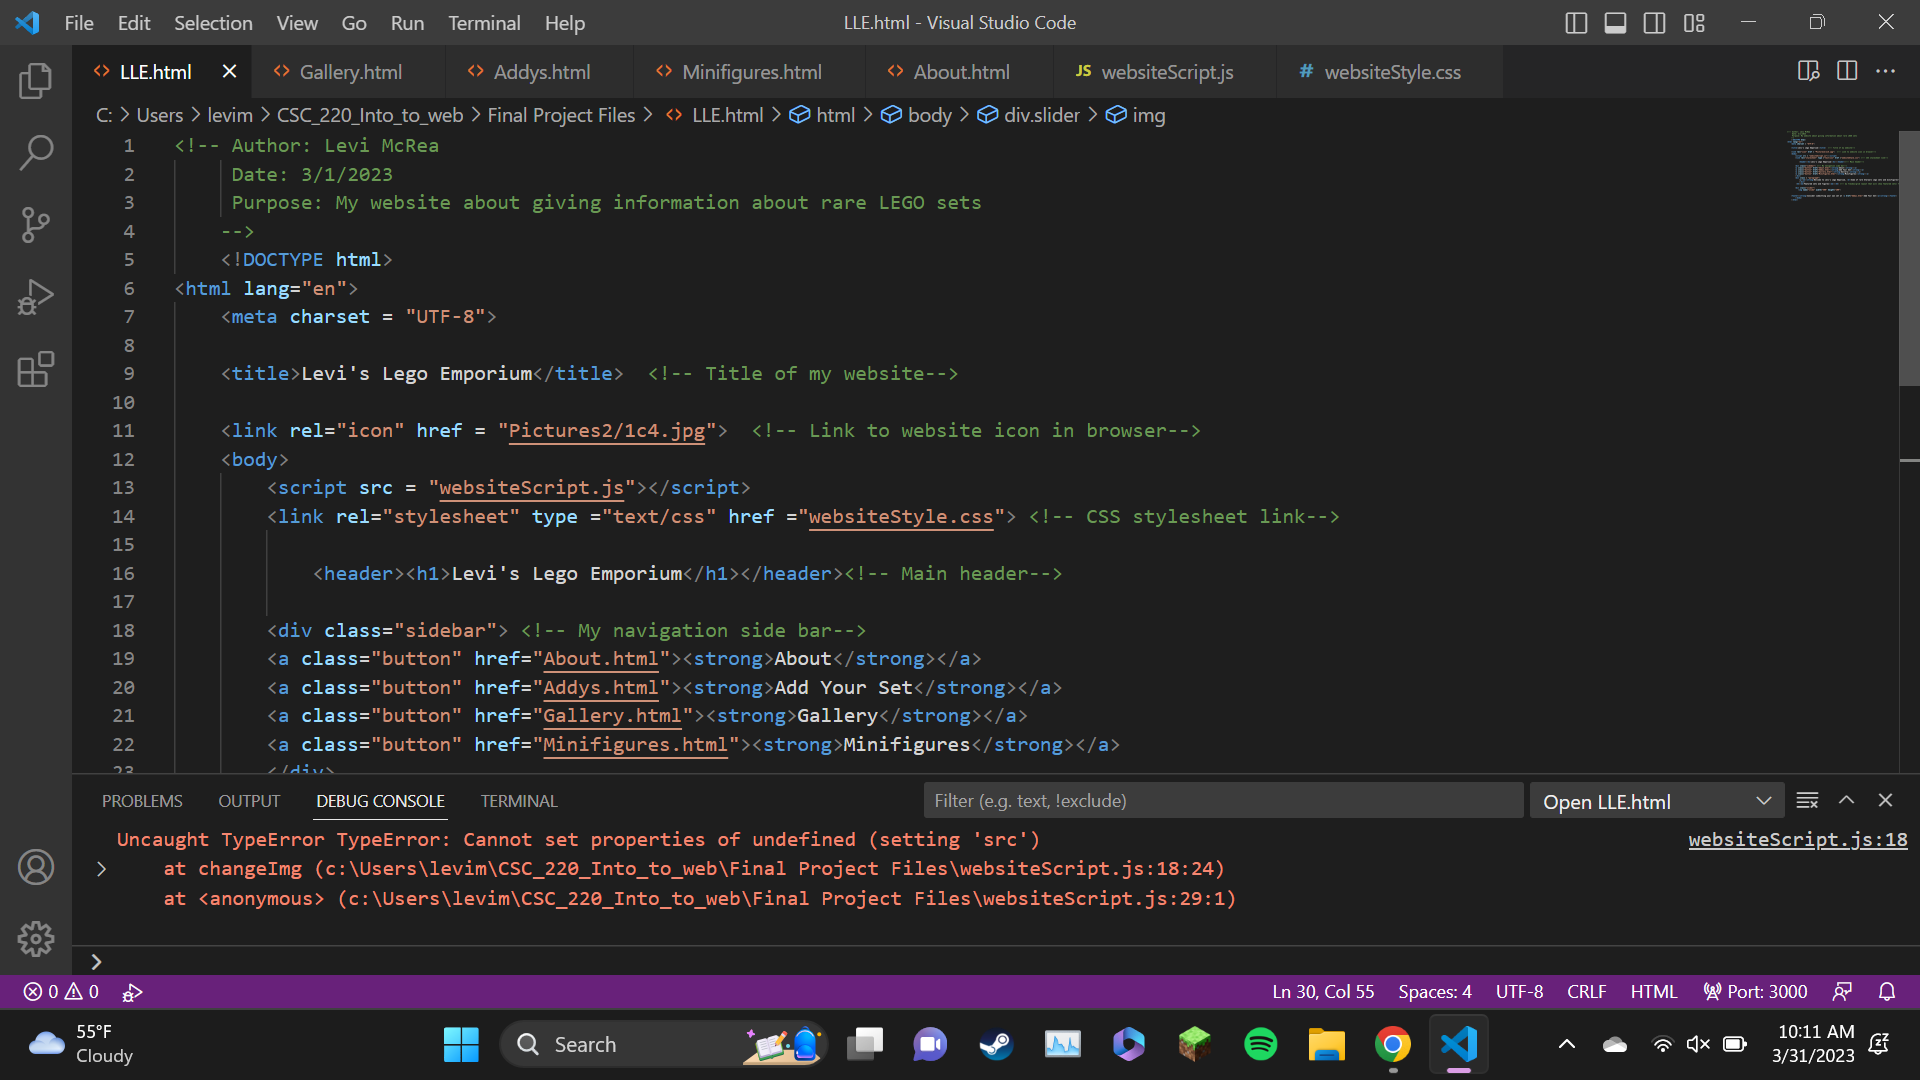Expand the TypeError stack trace arrow

click(101, 869)
